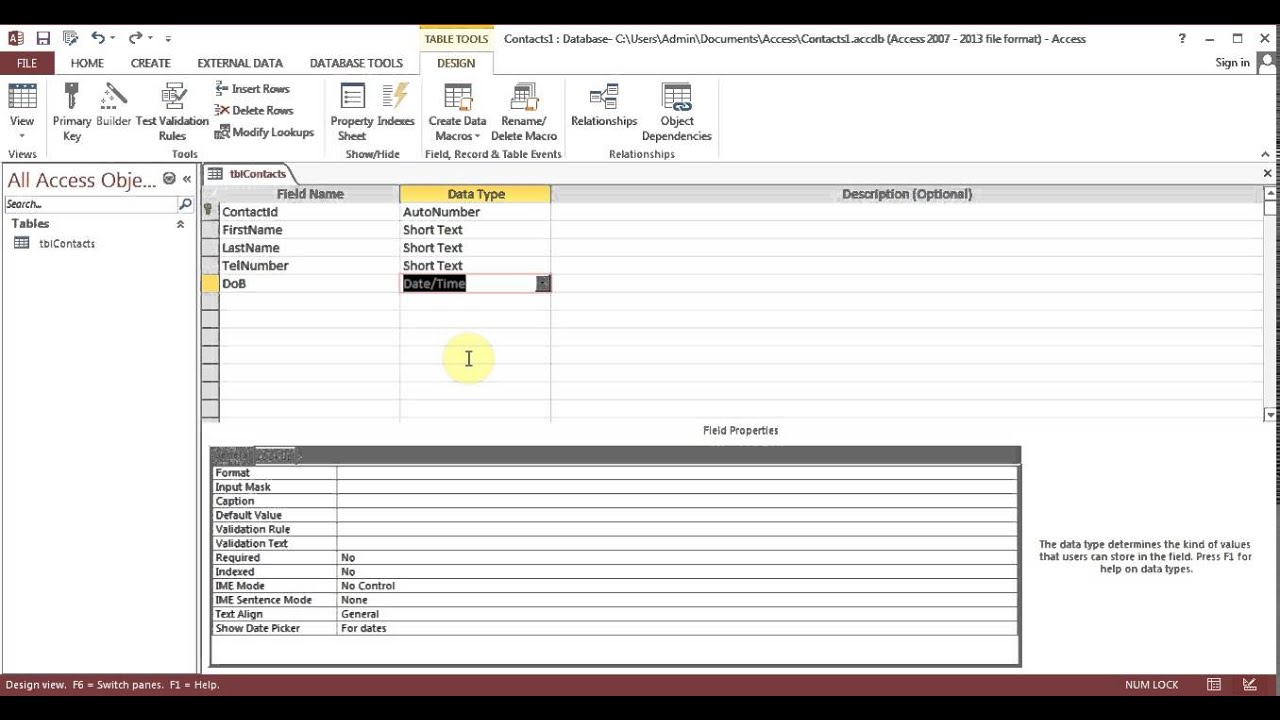1280x720 pixels.
Task: Open the Customize Quick Access Toolbar arrow
Action: pos(168,39)
